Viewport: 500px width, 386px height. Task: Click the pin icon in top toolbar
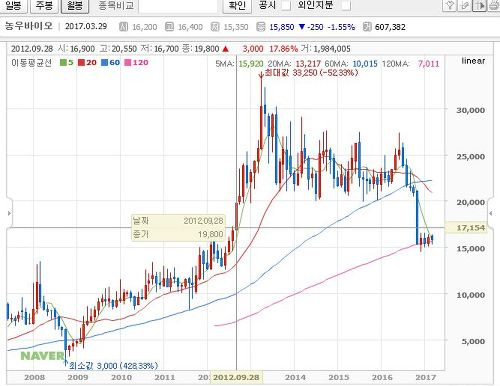tap(449, 5)
